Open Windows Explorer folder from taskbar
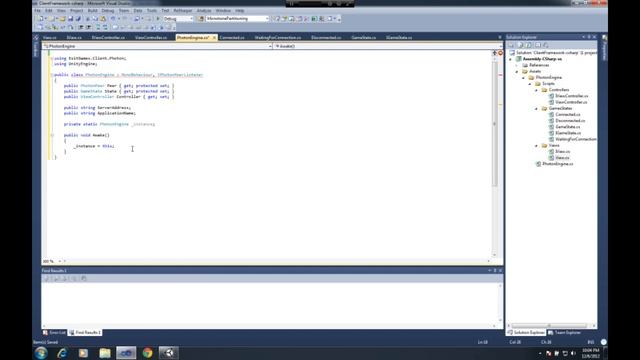640x360 pixels. click(105, 353)
